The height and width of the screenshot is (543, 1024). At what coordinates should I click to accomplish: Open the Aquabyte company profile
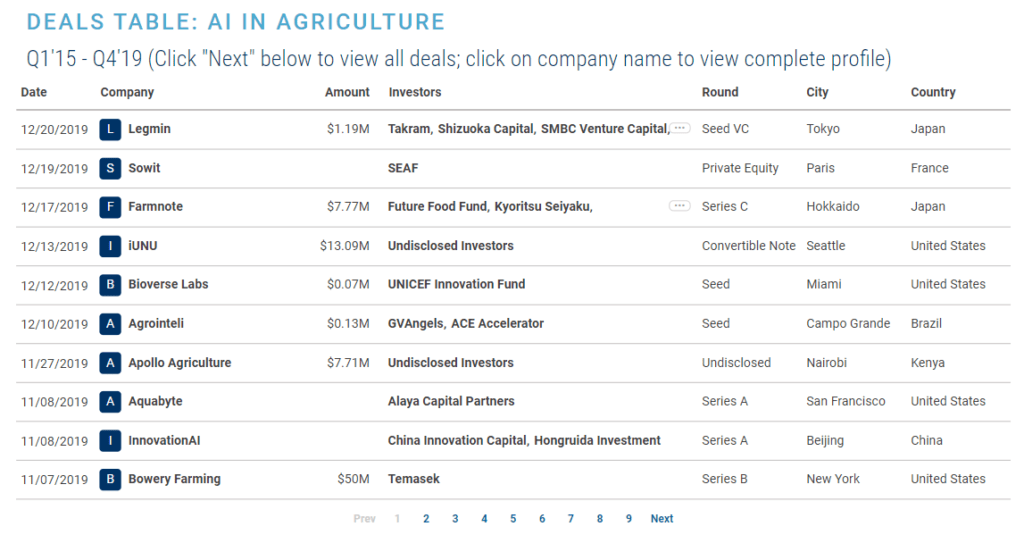(x=155, y=401)
